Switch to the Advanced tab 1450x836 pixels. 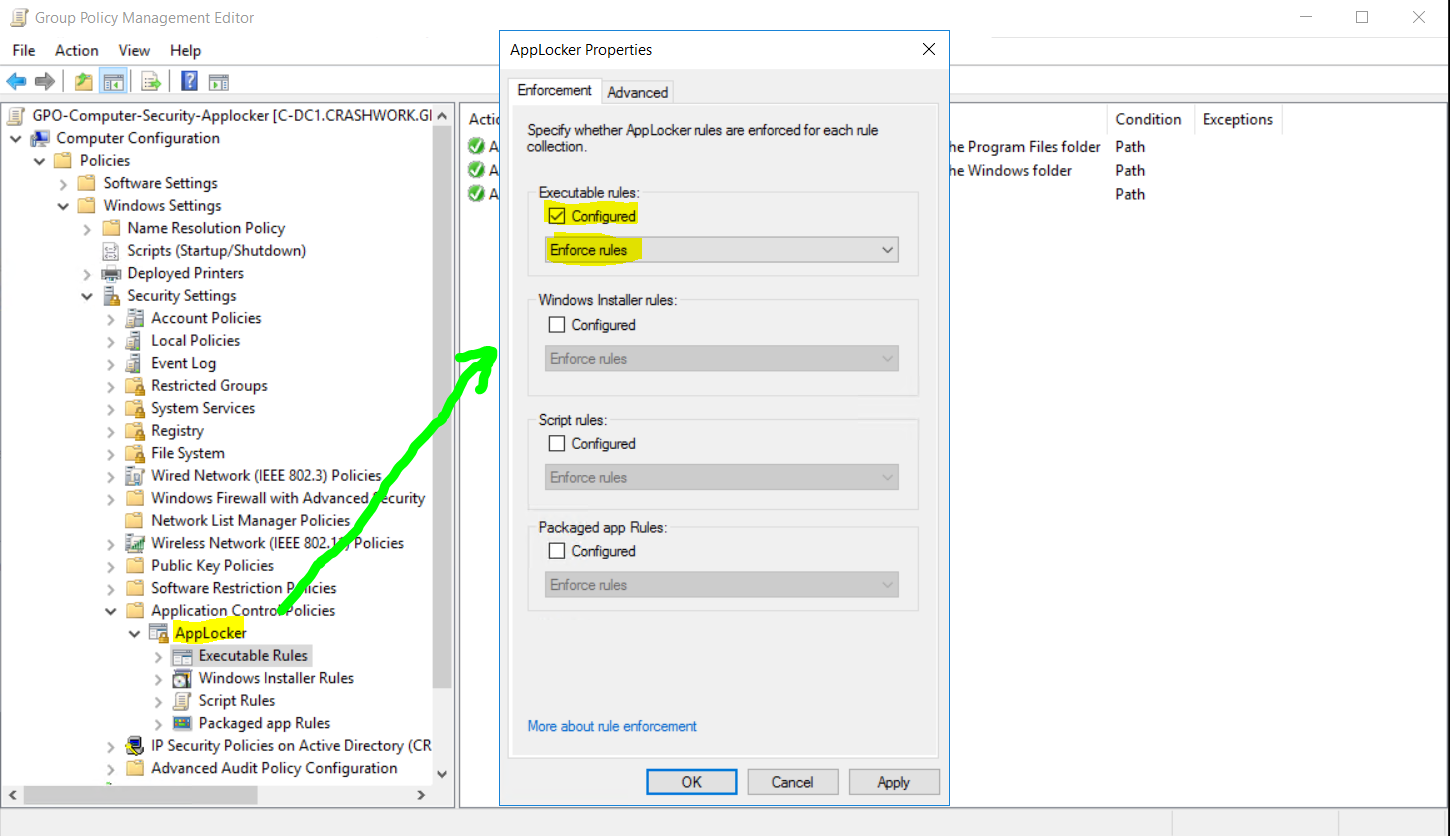tap(638, 92)
